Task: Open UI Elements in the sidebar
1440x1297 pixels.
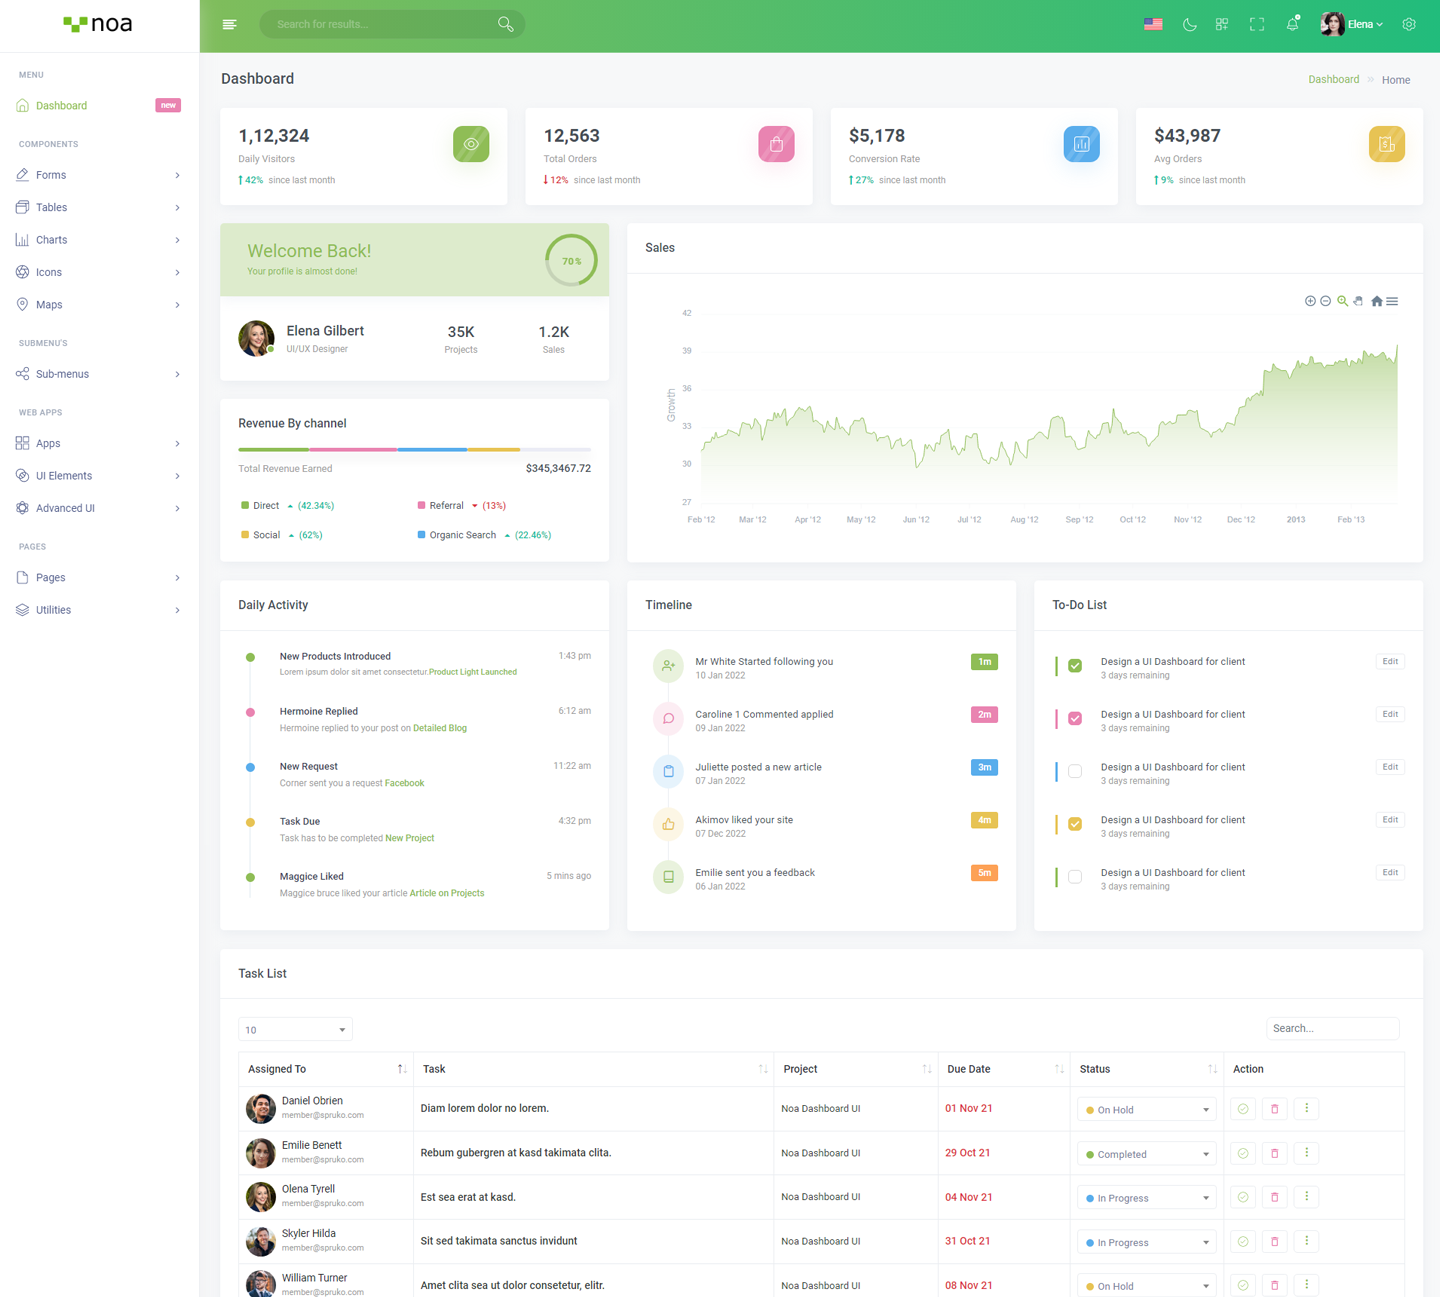Action: (99, 476)
